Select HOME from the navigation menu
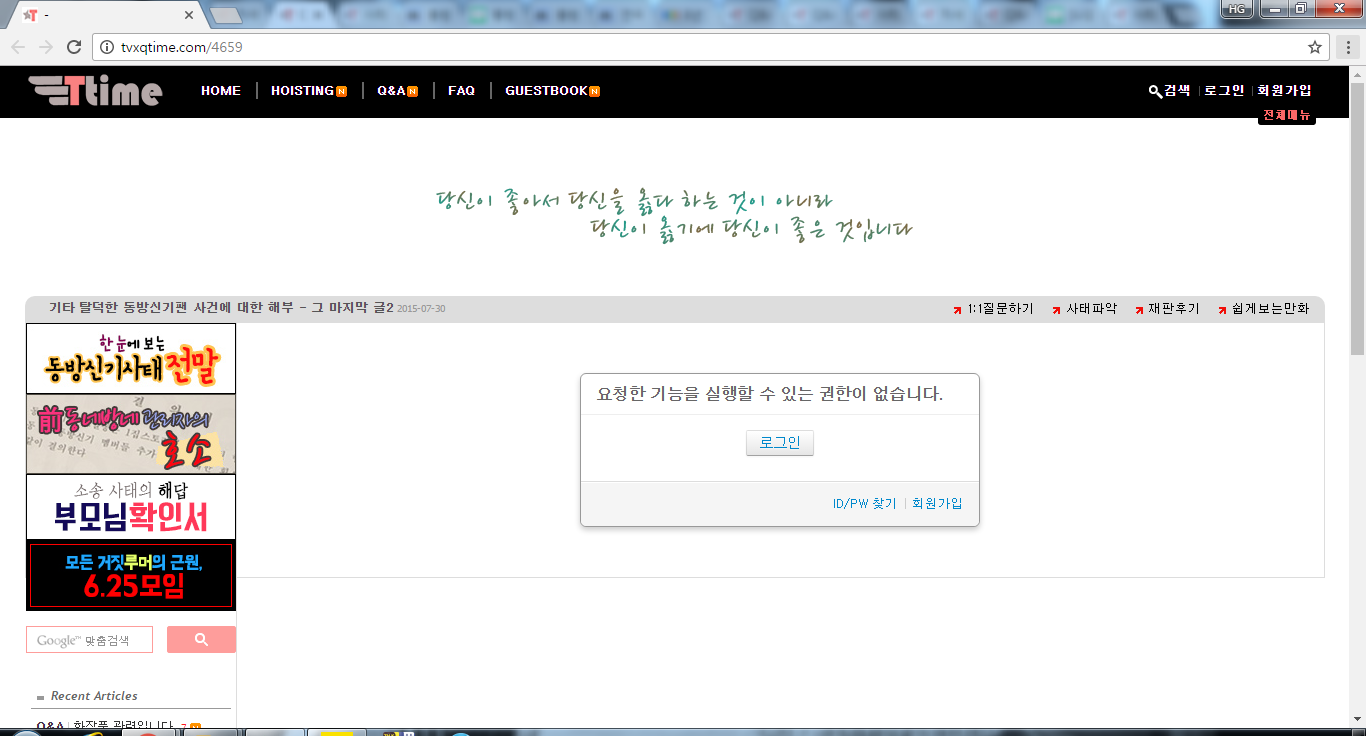Viewport: 1366px width, 736px height. [x=220, y=90]
